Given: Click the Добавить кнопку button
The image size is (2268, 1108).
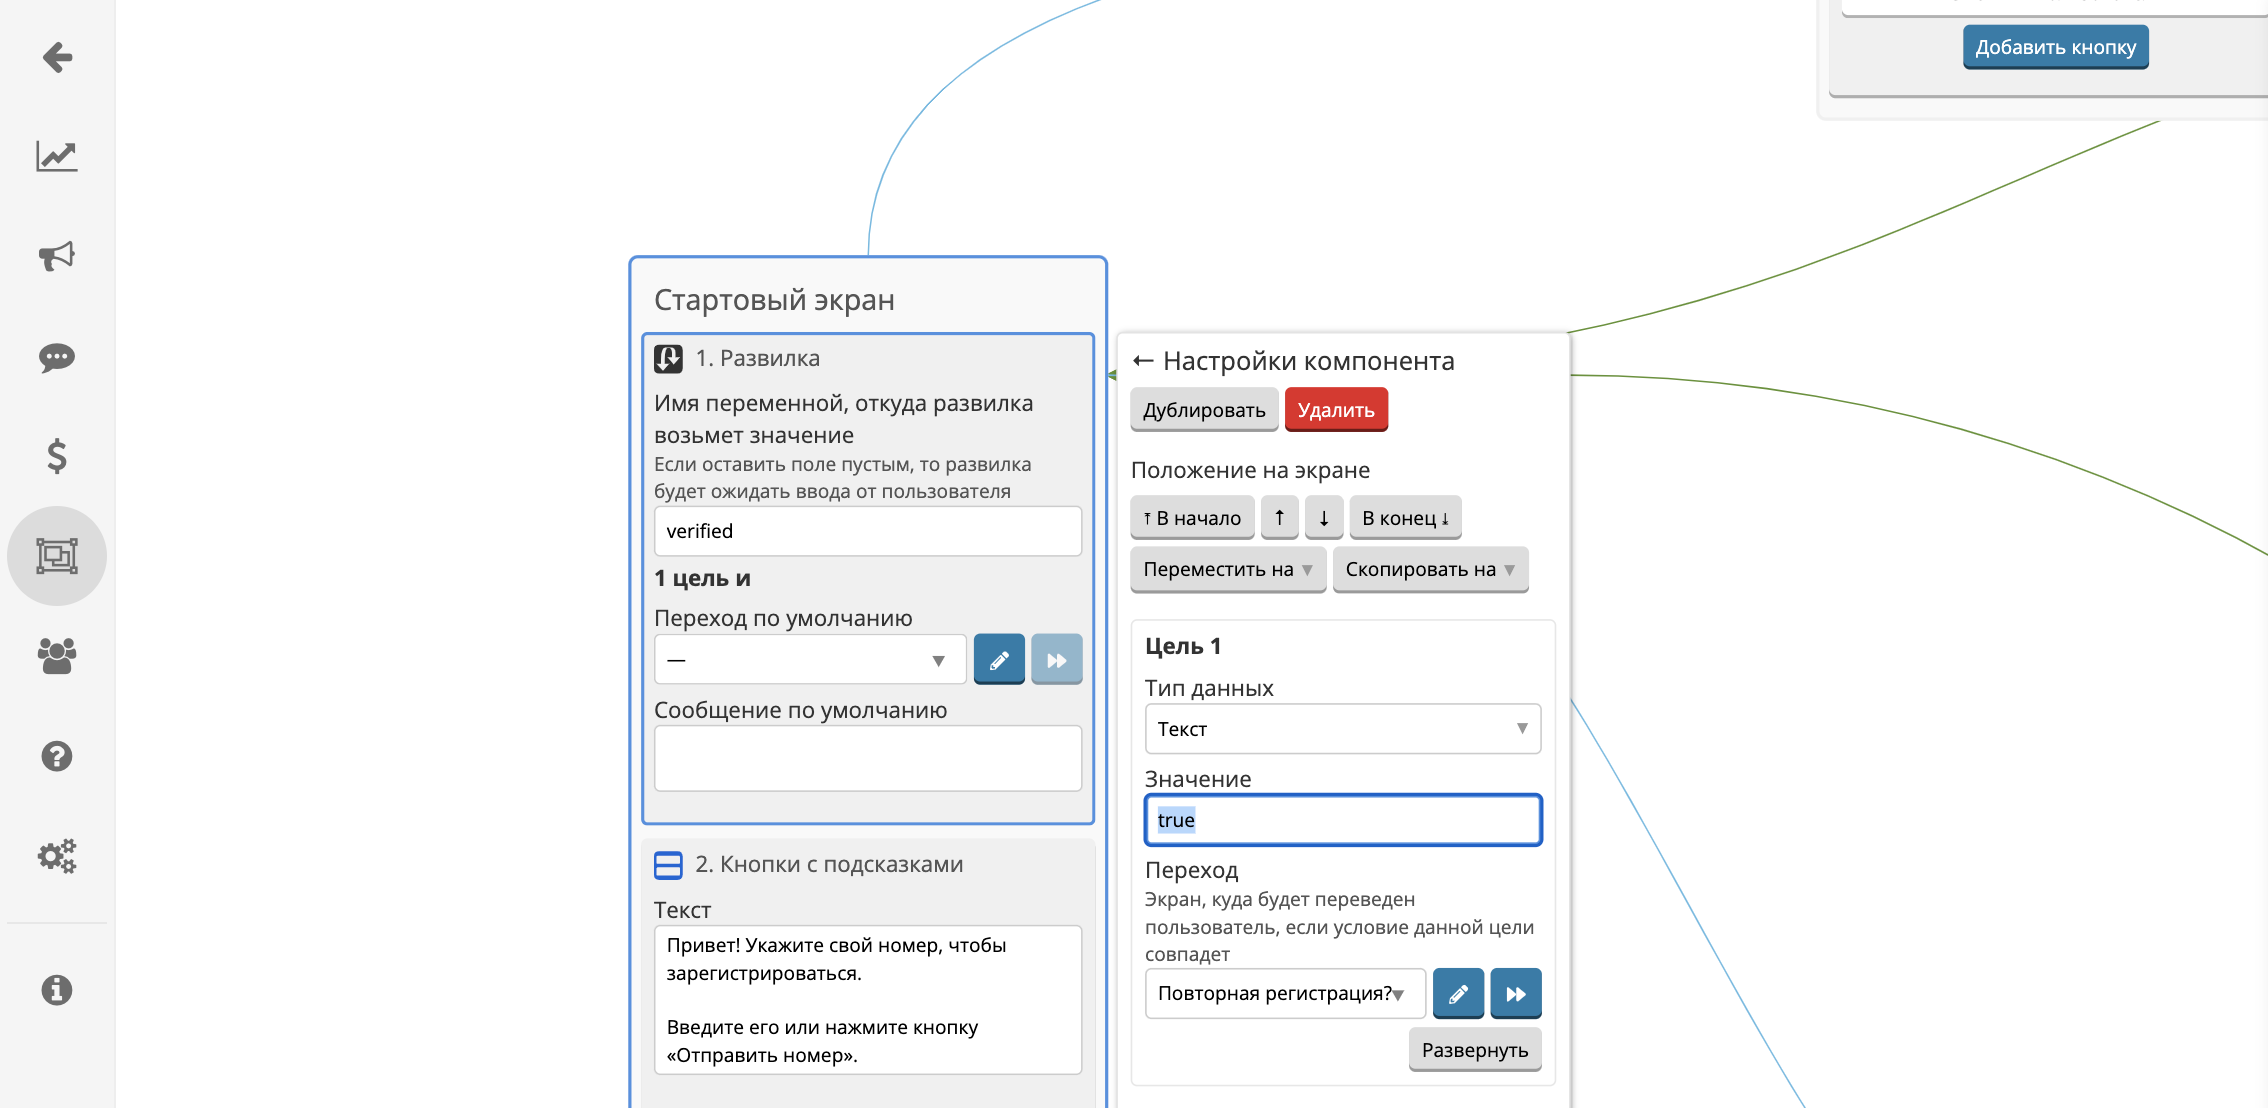Looking at the screenshot, I should [x=2055, y=46].
